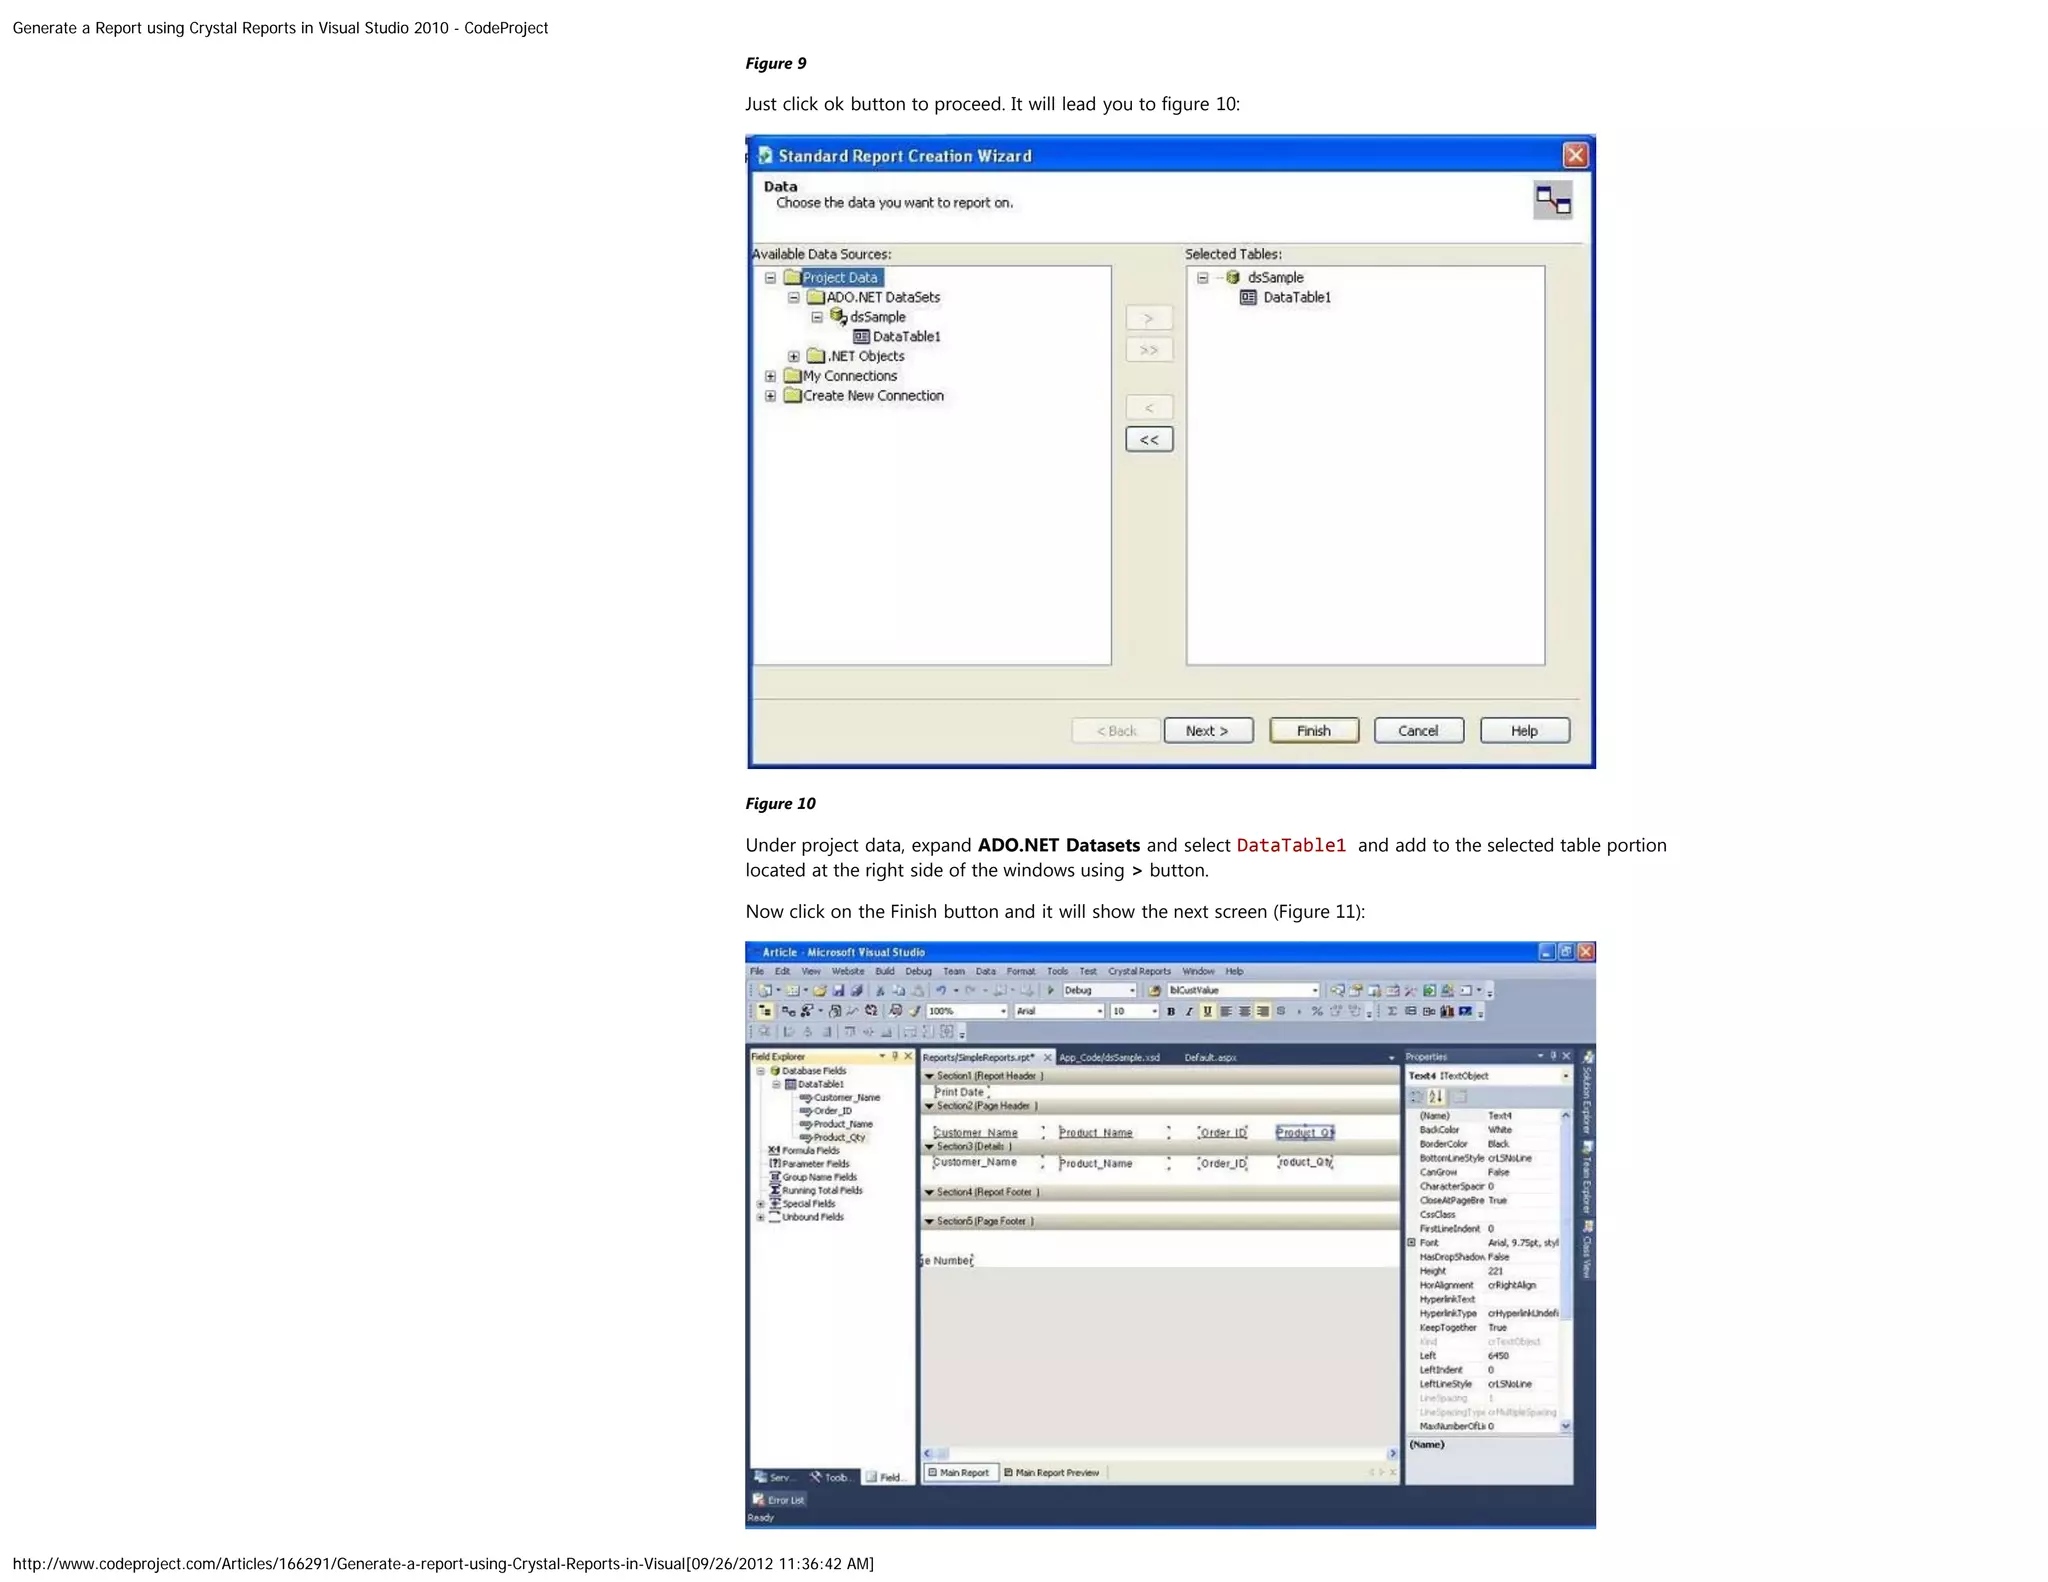This screenshot has height=1582, width=2048.
Task: Click Finish in the Report Creation Wizard
Action: [x=1314, y=731]
